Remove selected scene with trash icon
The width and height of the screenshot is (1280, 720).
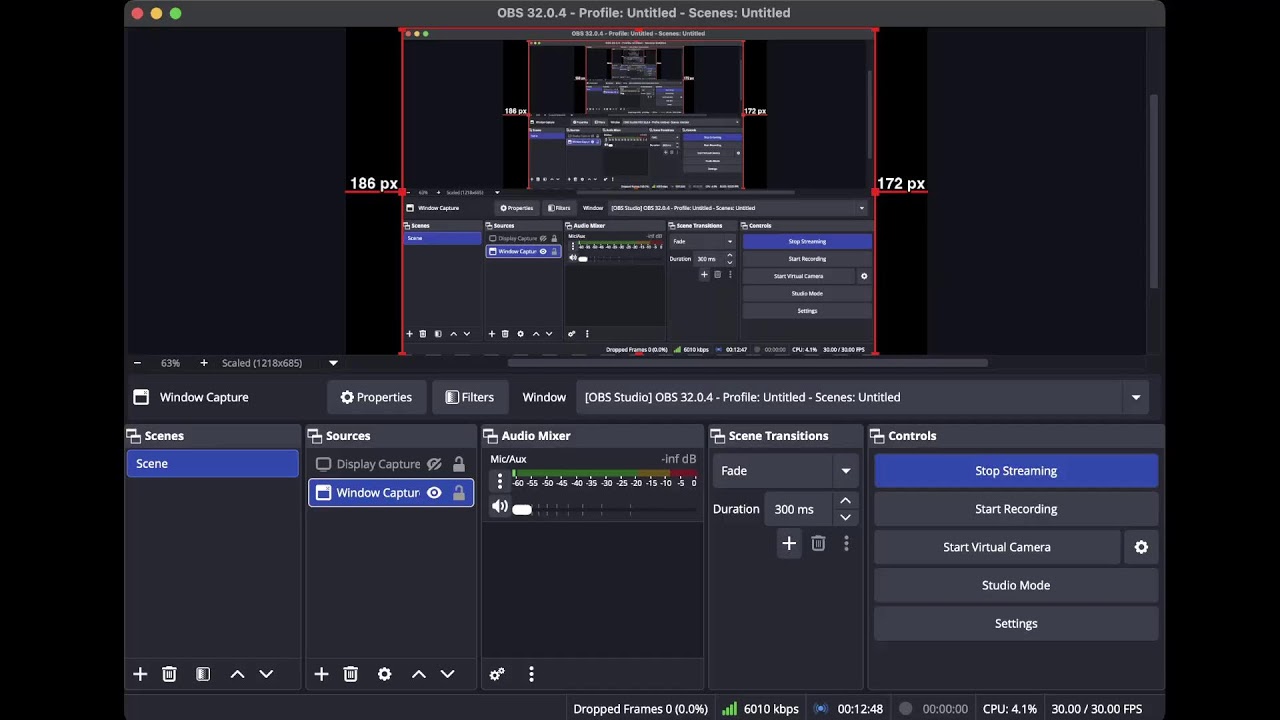click(x=169, y=674)
